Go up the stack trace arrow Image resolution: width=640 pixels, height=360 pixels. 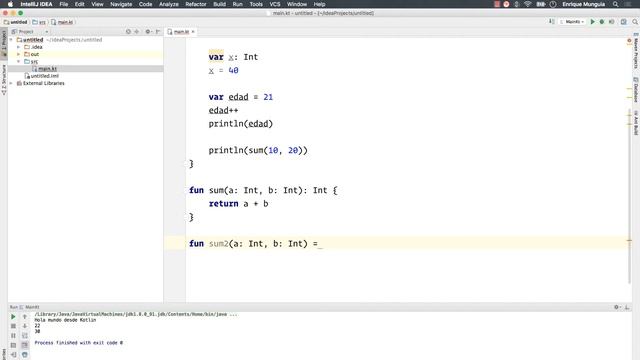tap(24, 317)
